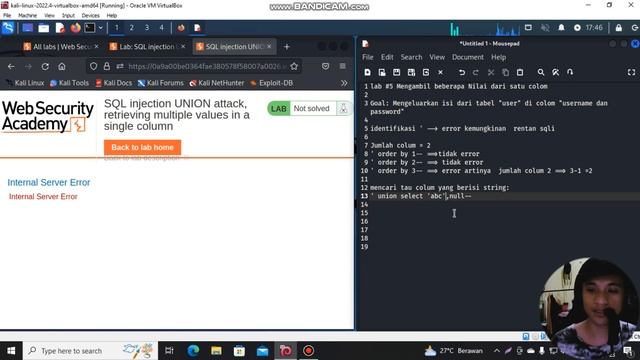
Task: Open Mousepad File menu
Action: [368, 57]
